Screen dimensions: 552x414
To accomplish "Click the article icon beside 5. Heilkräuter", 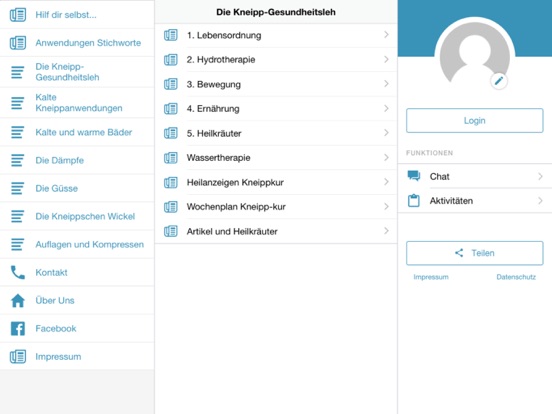I will pyautogui.click(x=171, y=133).
